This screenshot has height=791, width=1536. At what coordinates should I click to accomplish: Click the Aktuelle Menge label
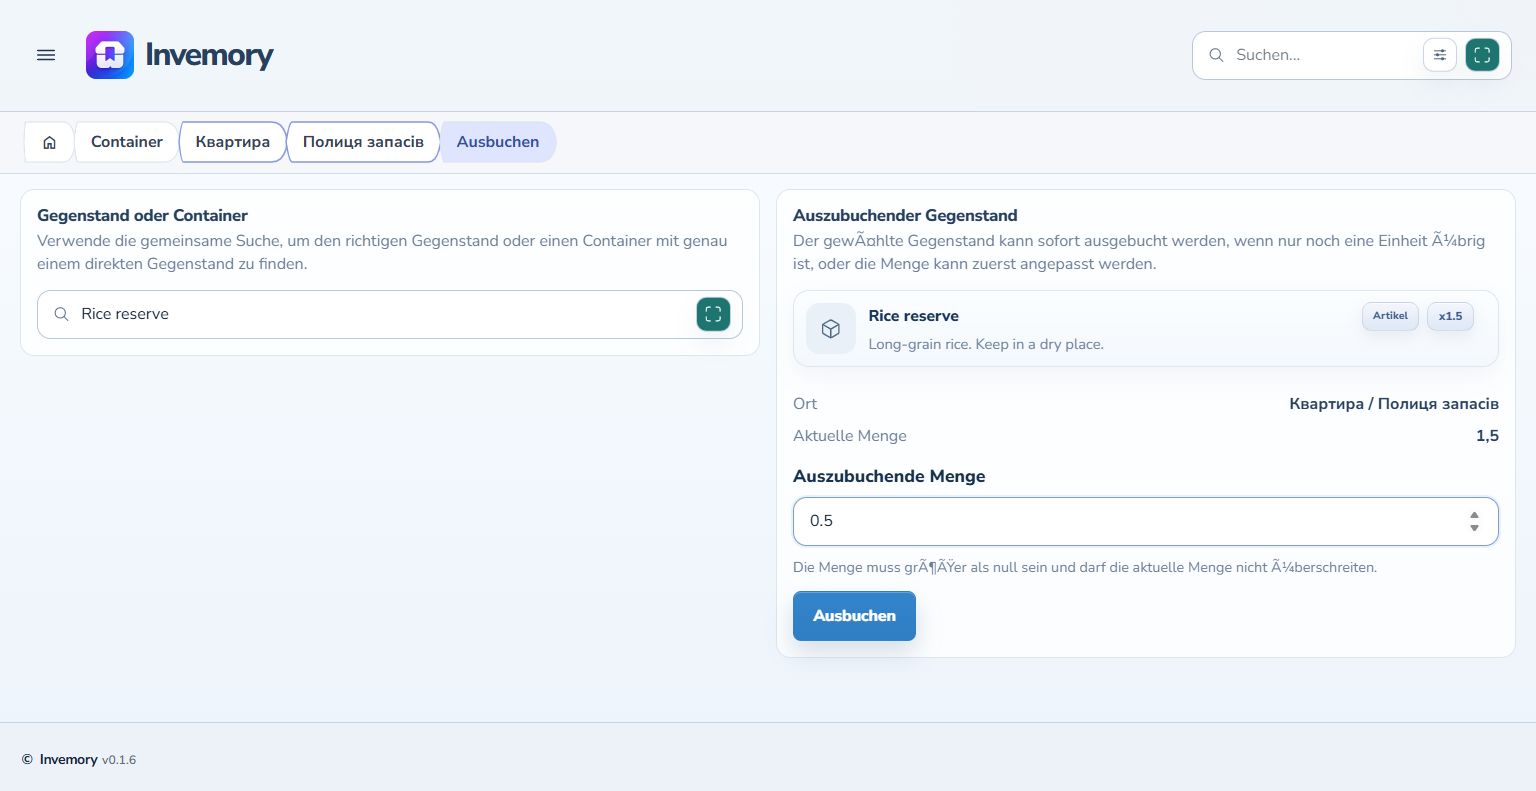850,436
